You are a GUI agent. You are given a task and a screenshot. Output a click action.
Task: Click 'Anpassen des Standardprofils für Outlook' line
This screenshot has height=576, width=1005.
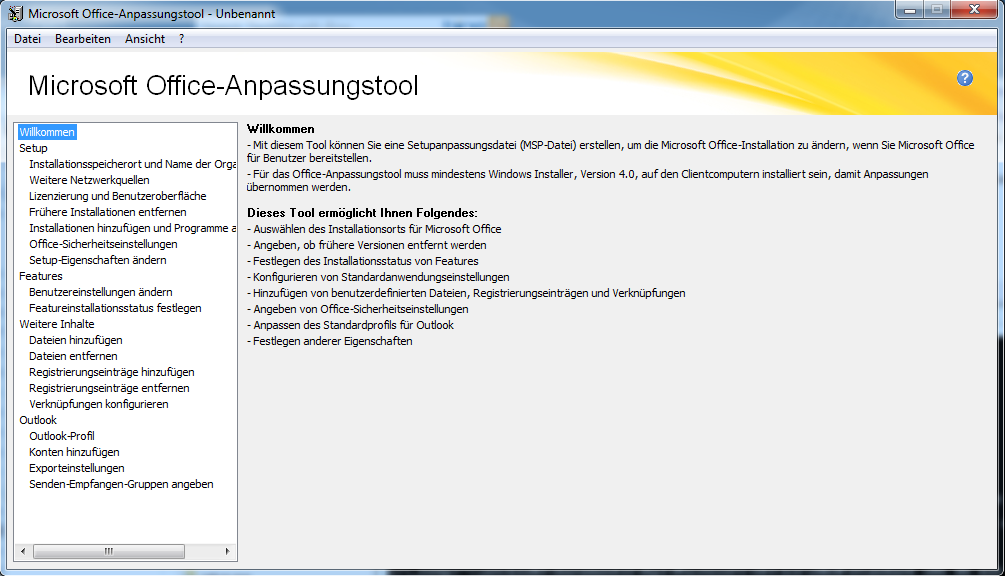pos(350,325)
